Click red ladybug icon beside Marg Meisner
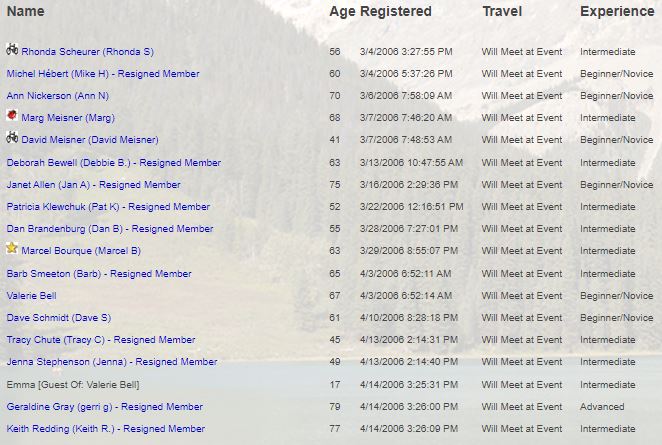Viewport: 662px width, 445px height. (12, 116)
